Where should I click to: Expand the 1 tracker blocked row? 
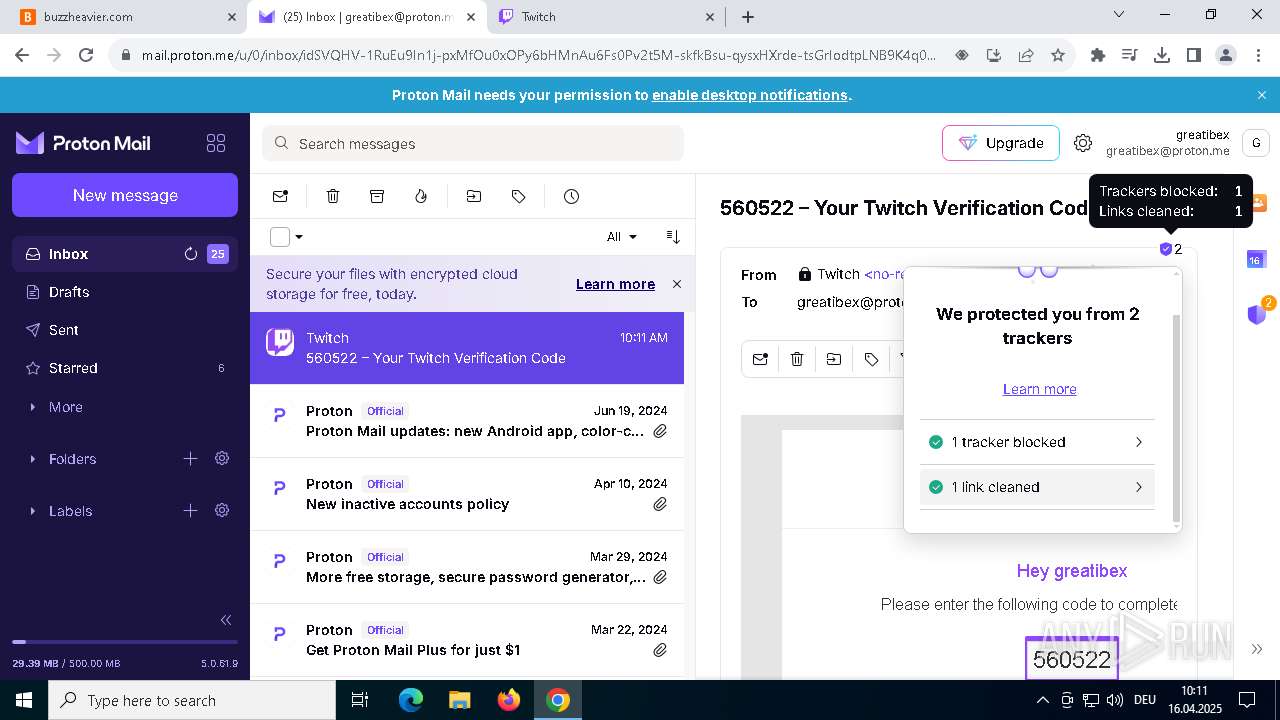[x=1037, y=442]
